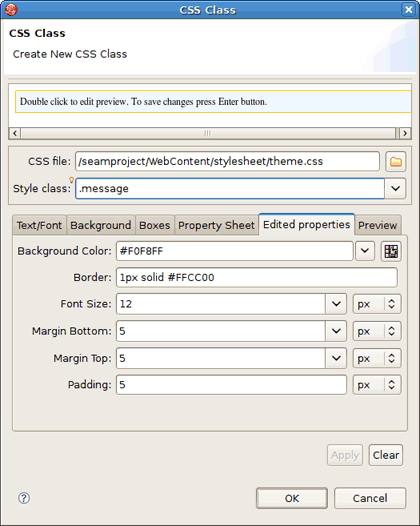Expand the Style class dropdown
This screenshot has height=526, width=420.
[x=395, y=189]
